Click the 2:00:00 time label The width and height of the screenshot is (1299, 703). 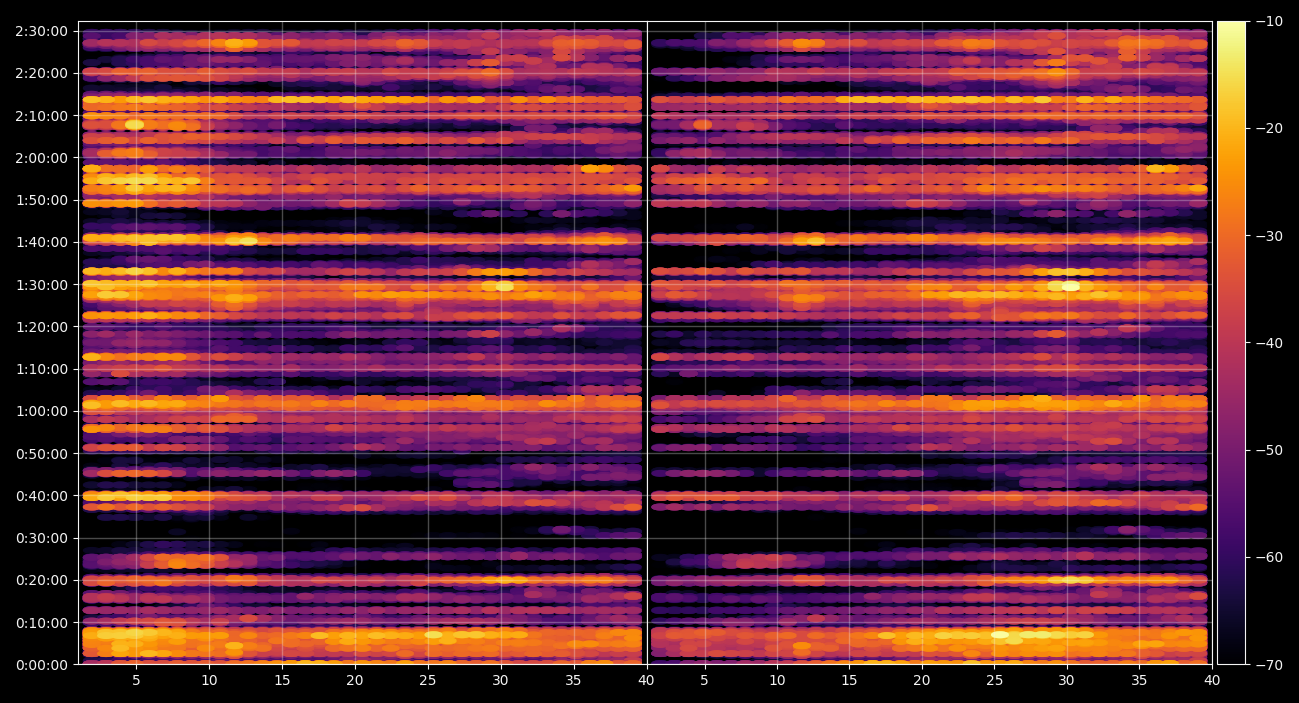click(x=41, y=158)
